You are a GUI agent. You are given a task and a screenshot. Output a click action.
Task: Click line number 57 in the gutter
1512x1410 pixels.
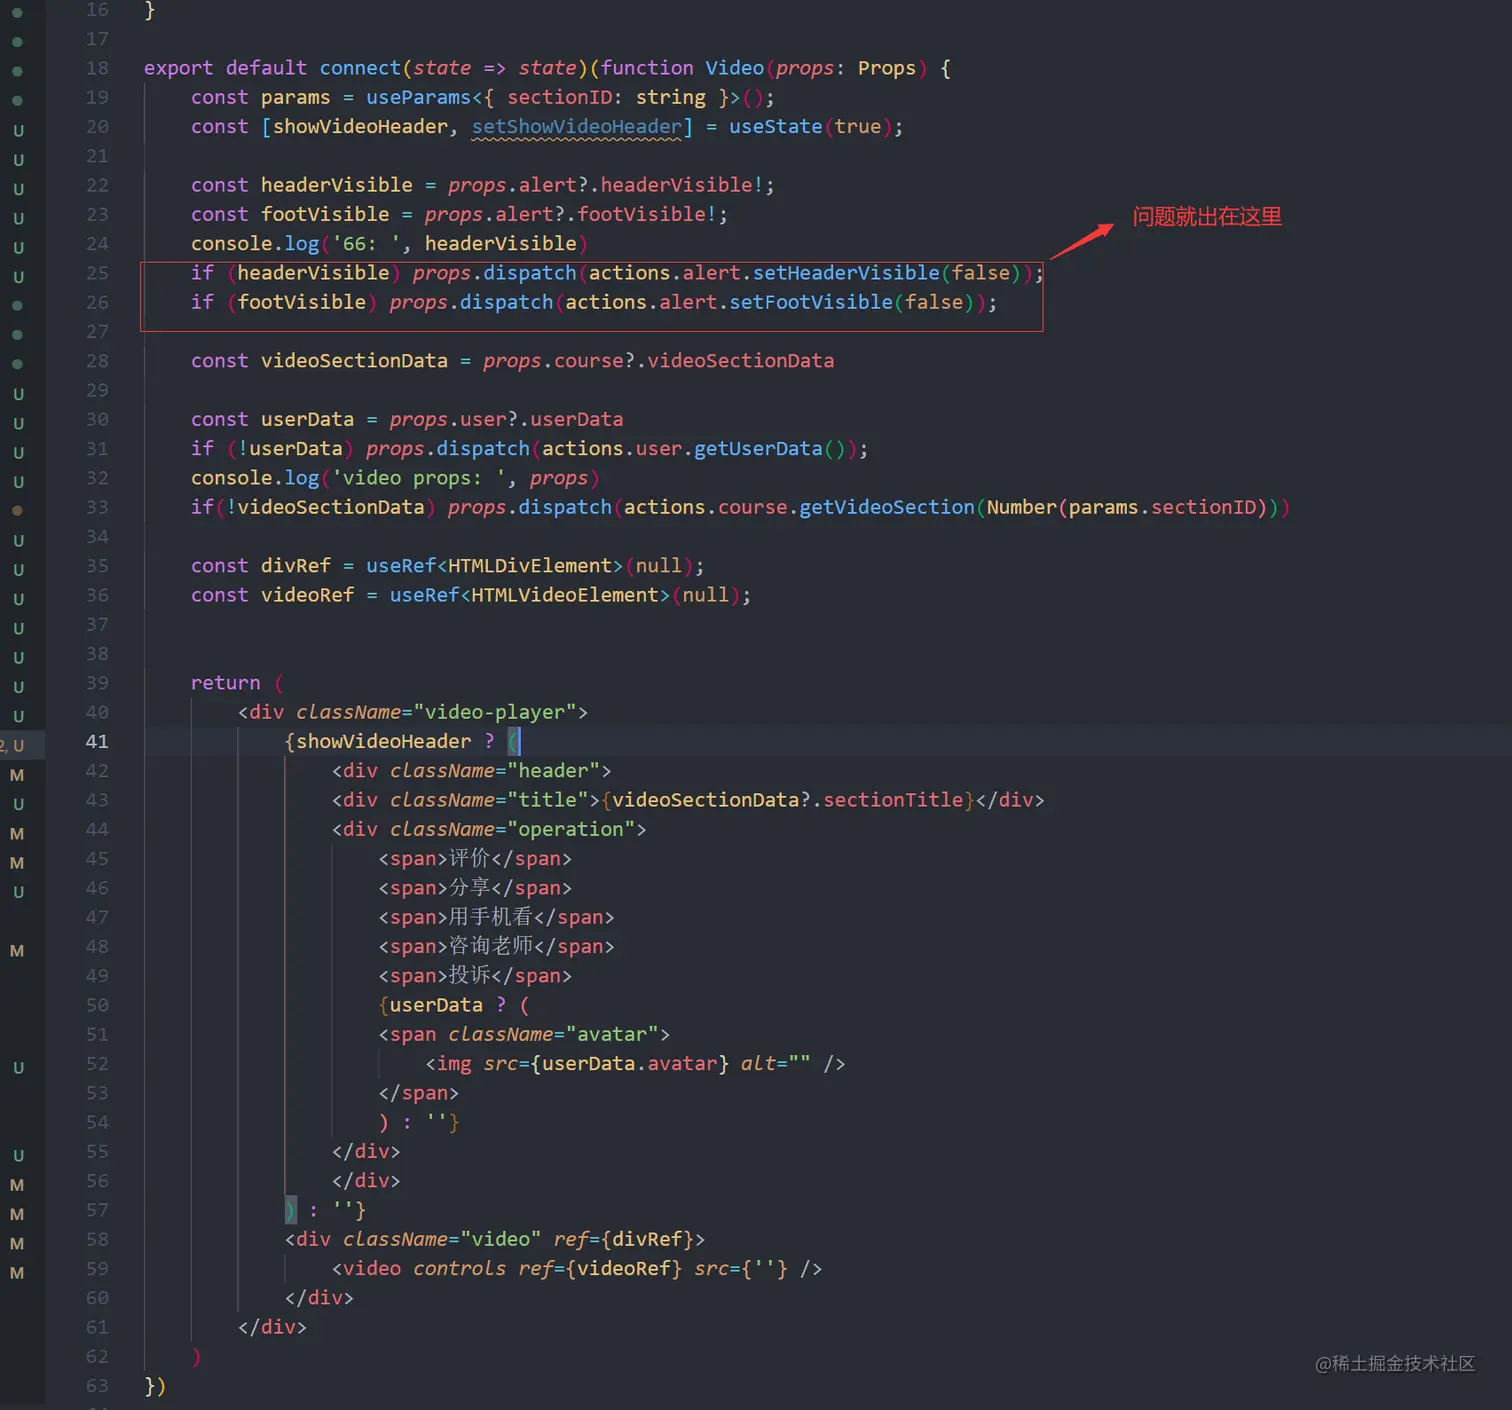pos(97,1210)
